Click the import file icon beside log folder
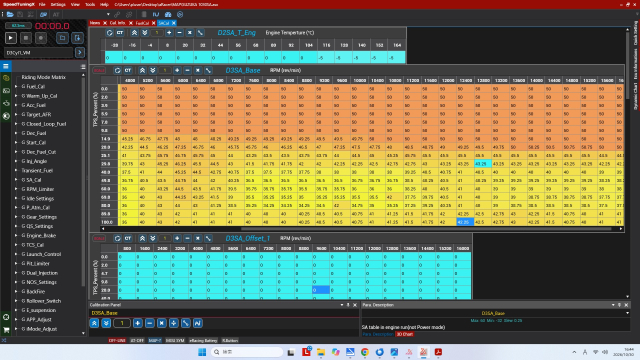This screenshot has width=640, height=360. (x=77, y=38)
